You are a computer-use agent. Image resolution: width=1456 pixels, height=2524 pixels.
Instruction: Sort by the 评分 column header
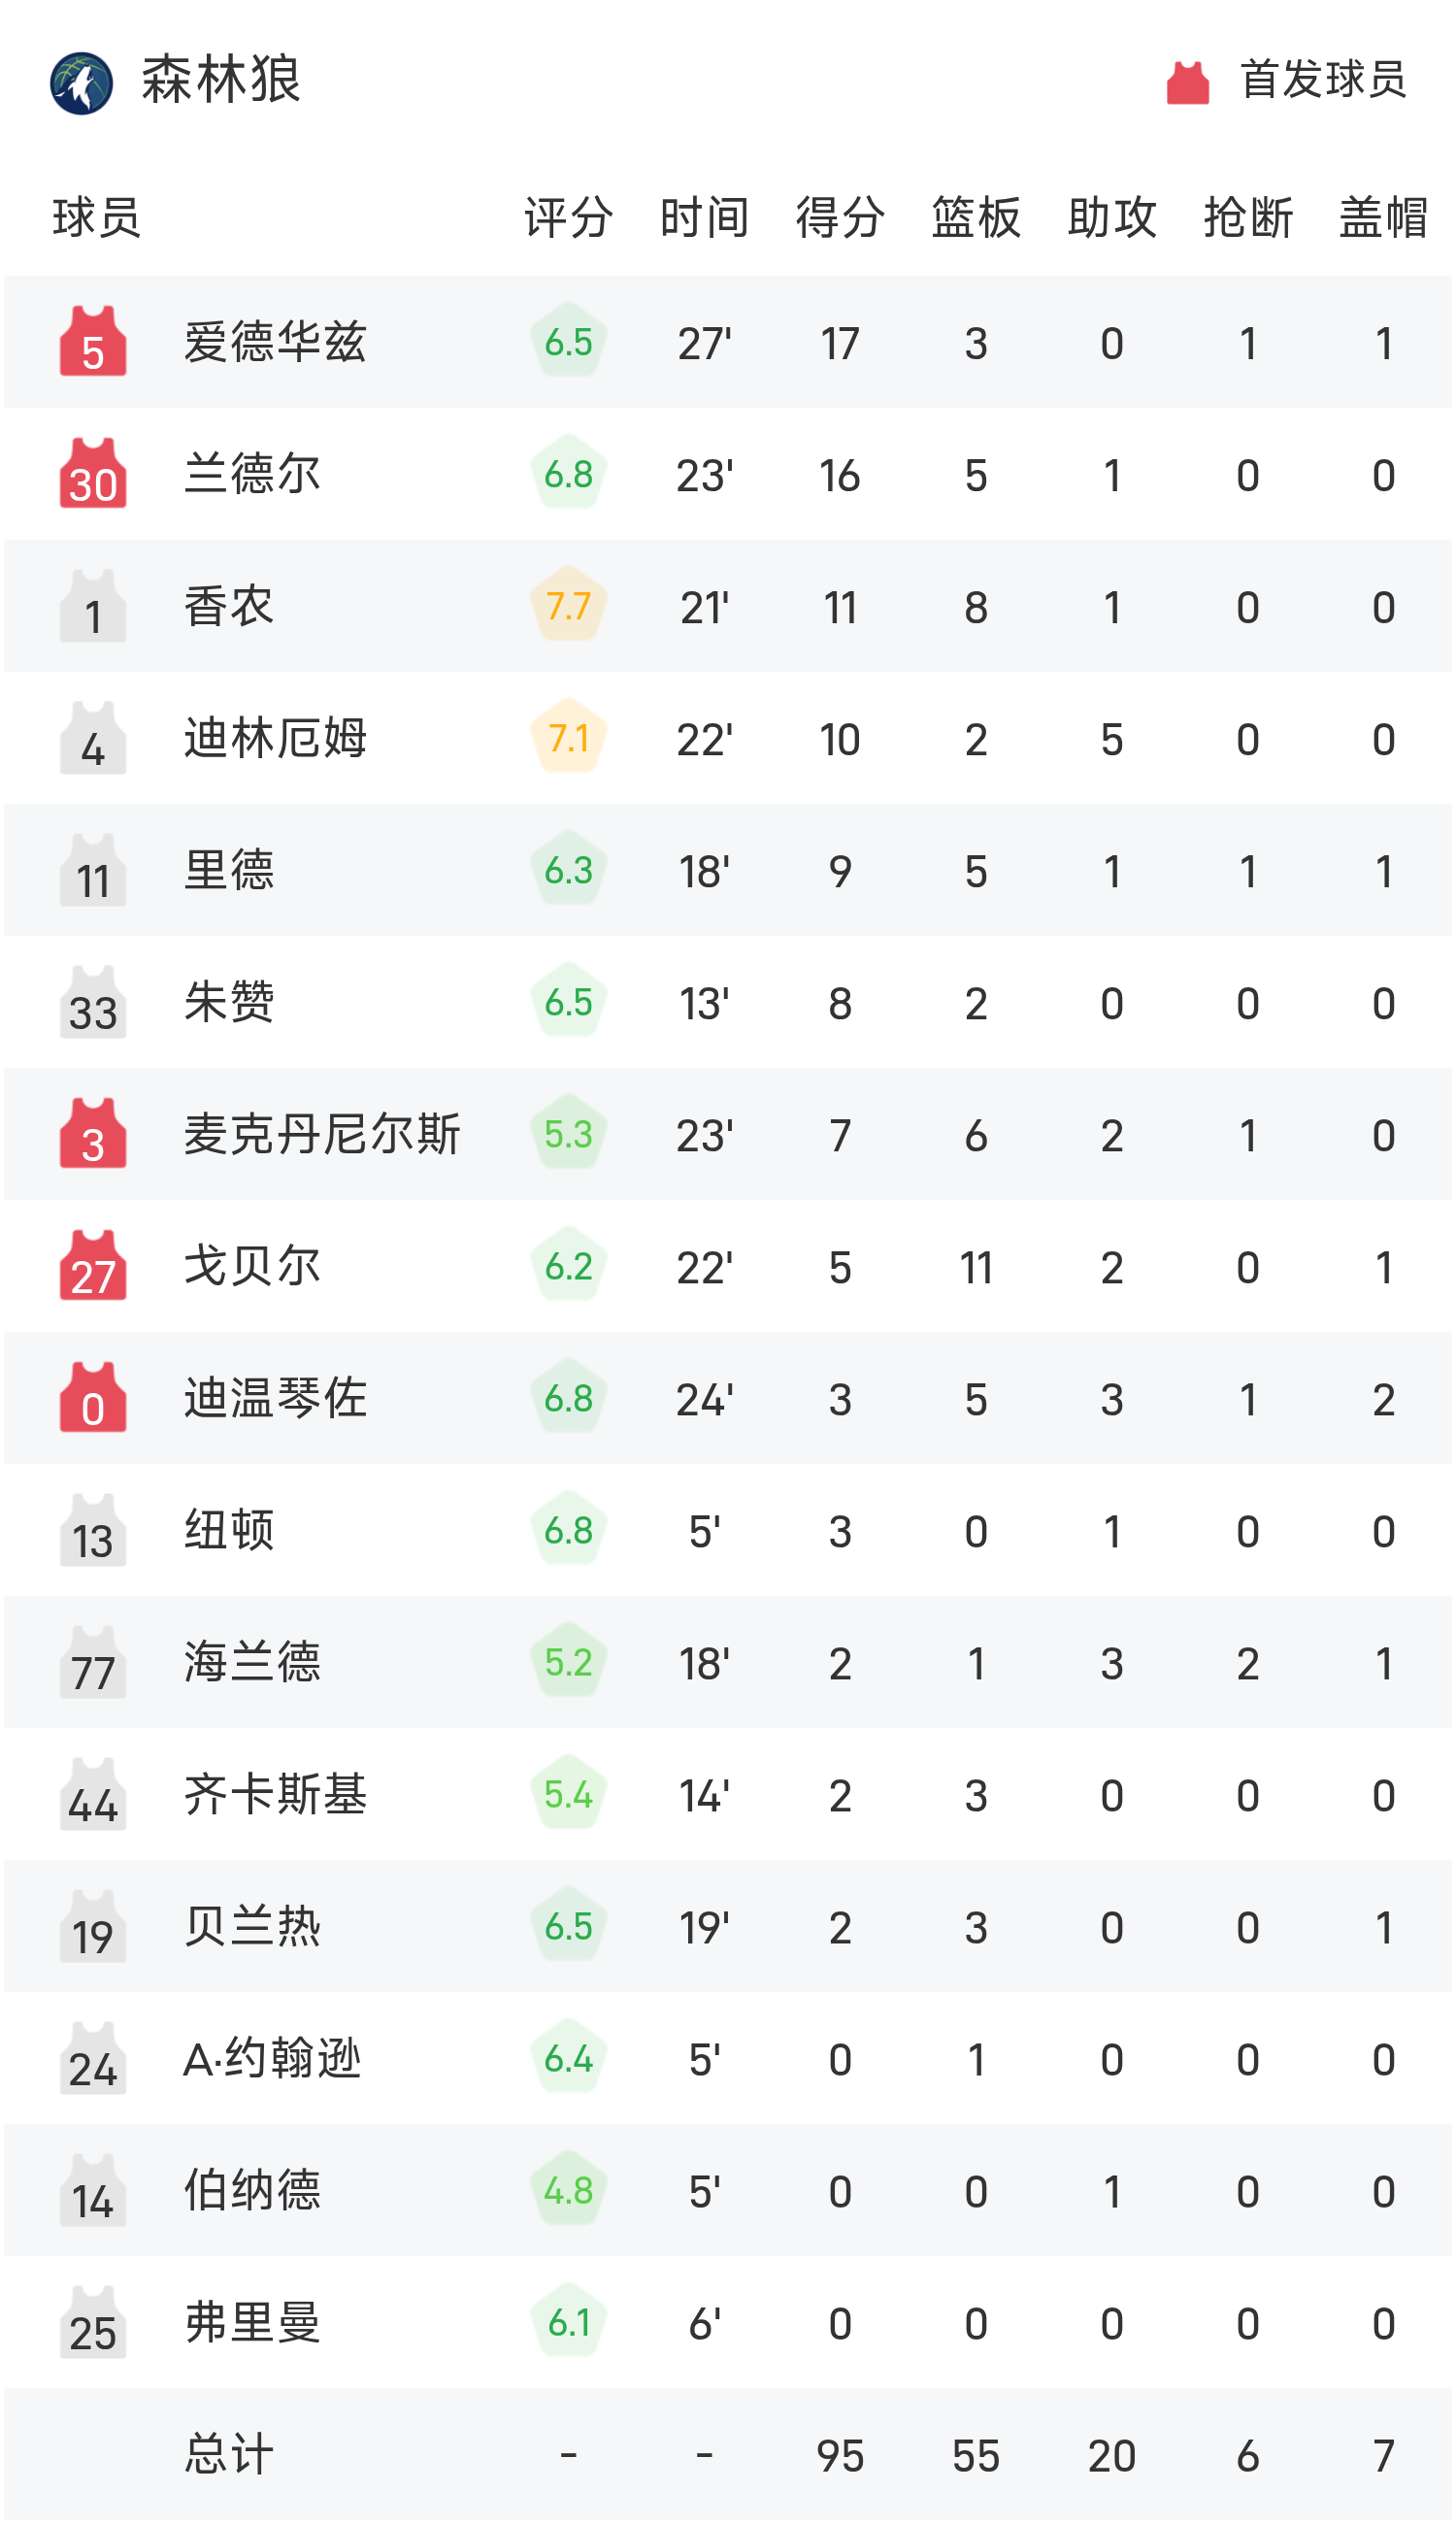point(568,217)
